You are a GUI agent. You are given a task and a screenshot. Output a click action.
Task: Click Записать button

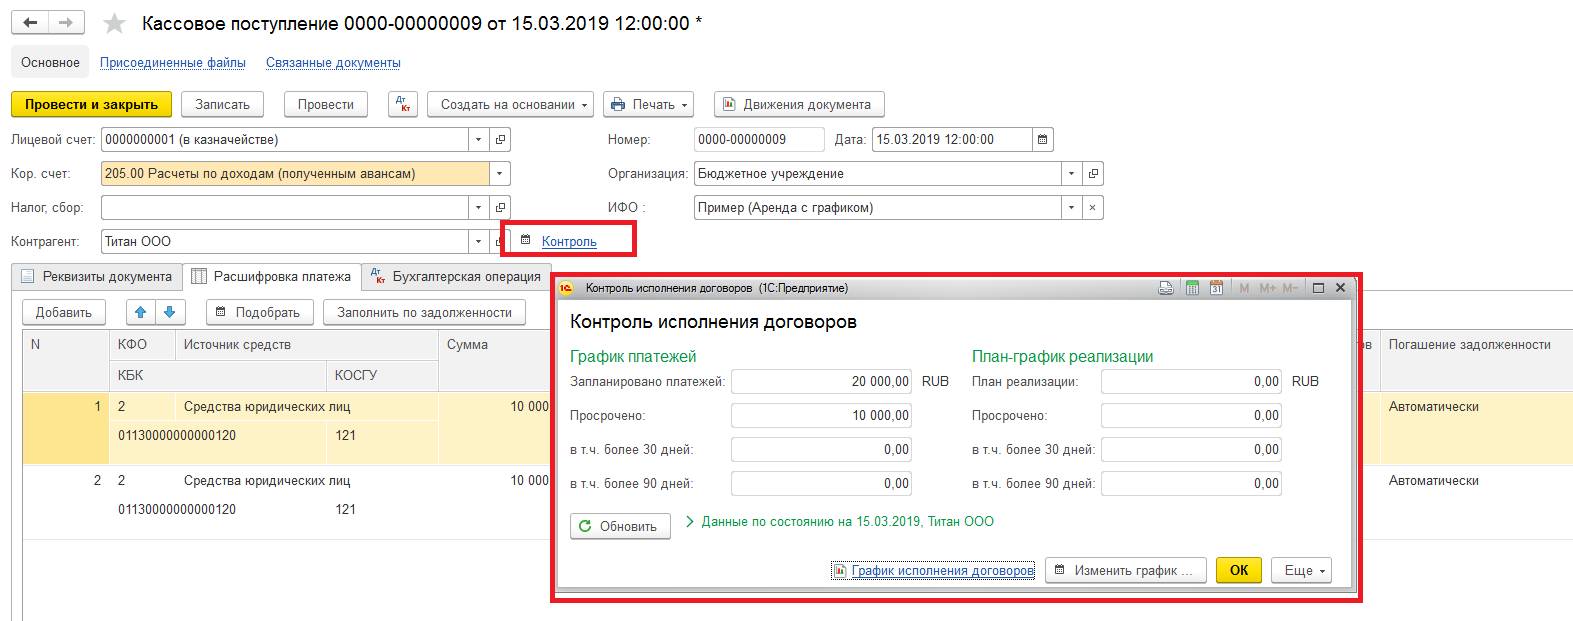pyautogui.click(x=222, y=104)
